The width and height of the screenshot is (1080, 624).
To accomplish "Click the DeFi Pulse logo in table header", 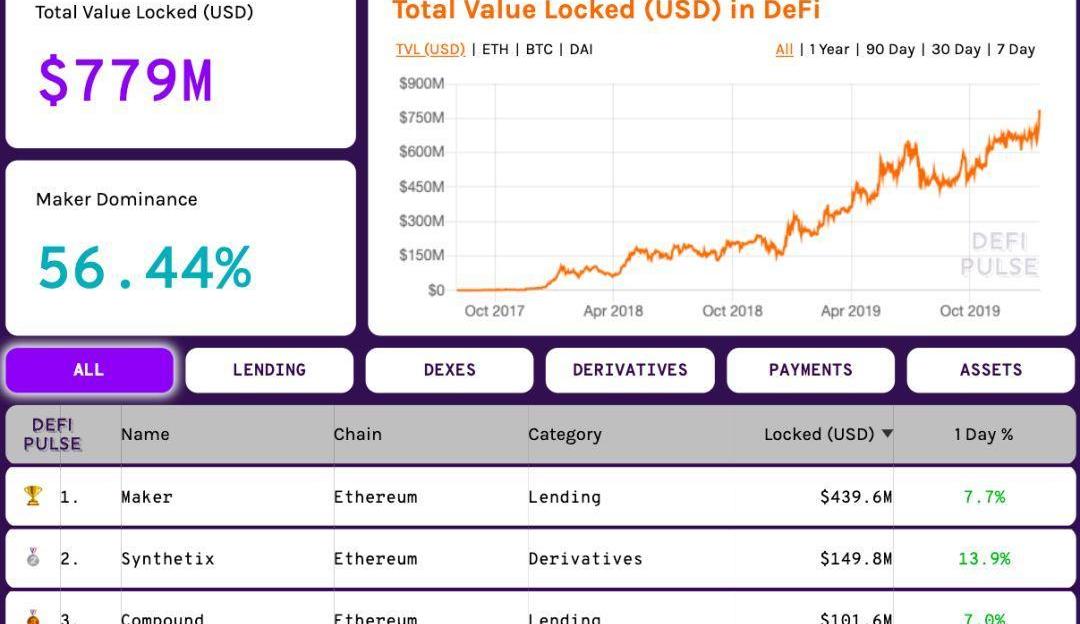I will (x=52, y=435).
